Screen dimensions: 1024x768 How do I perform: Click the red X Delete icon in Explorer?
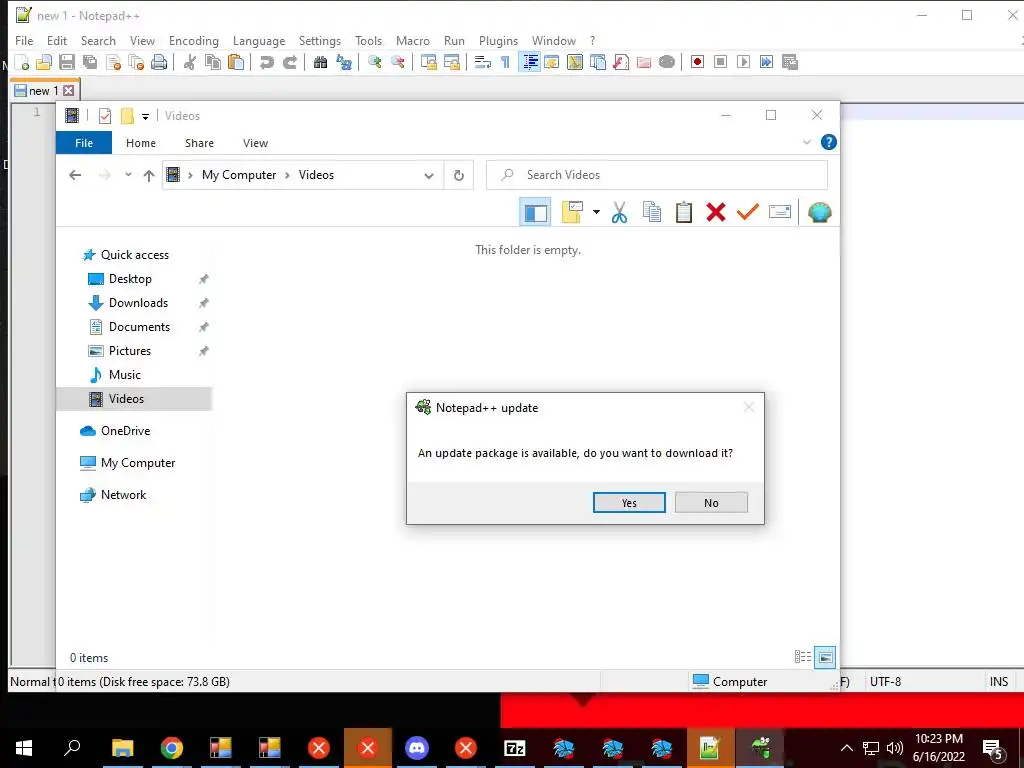pos(716,212)
